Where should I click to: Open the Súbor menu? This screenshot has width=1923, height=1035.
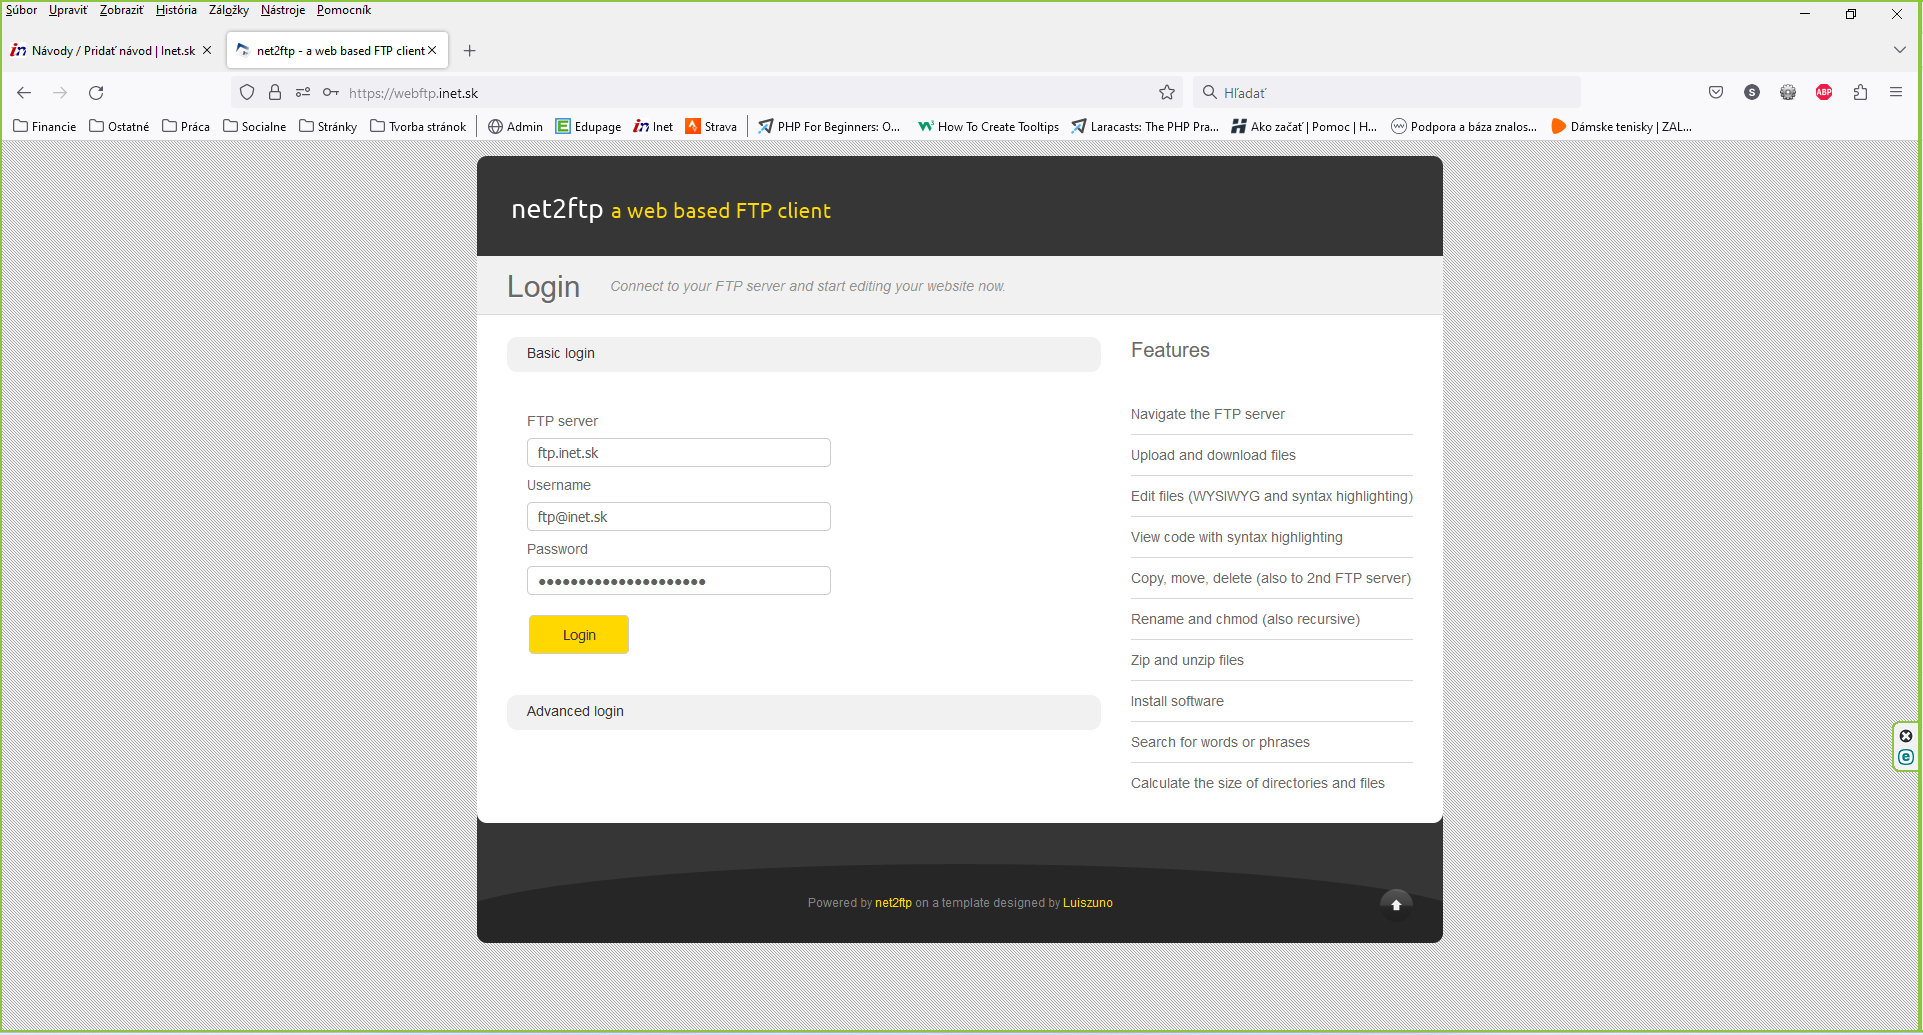point(21,10)
